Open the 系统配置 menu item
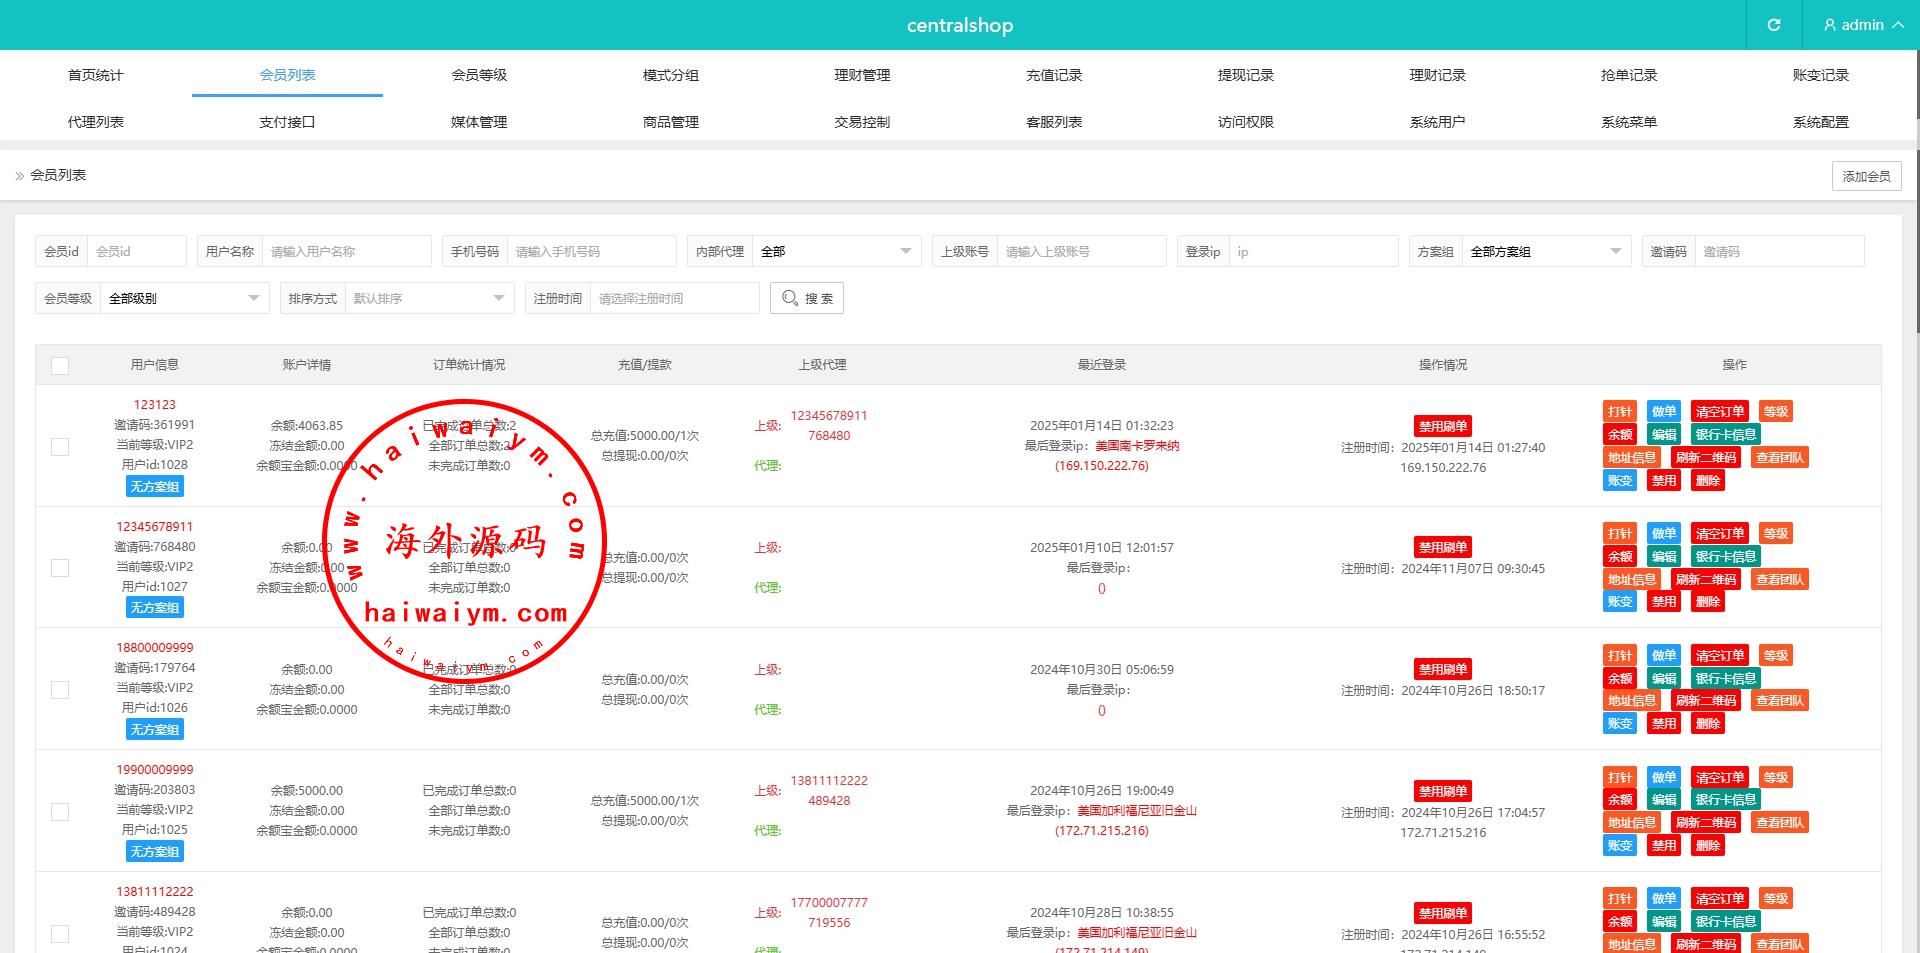Viewport: 1920px width, 953px height. pyautogui.click(x=1820, y=122)
